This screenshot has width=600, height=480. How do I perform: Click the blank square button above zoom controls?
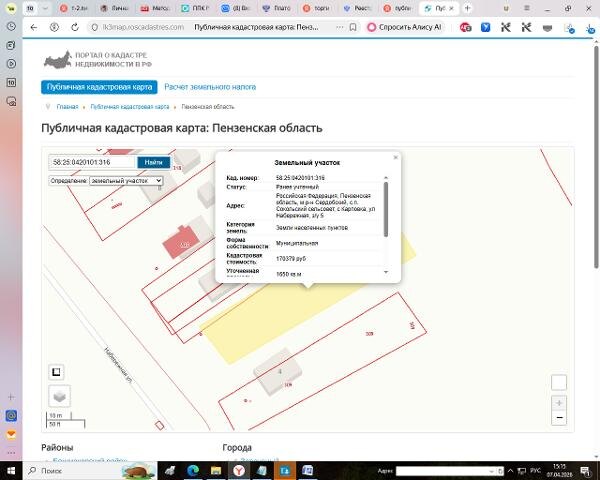click(x=559, y=382)
